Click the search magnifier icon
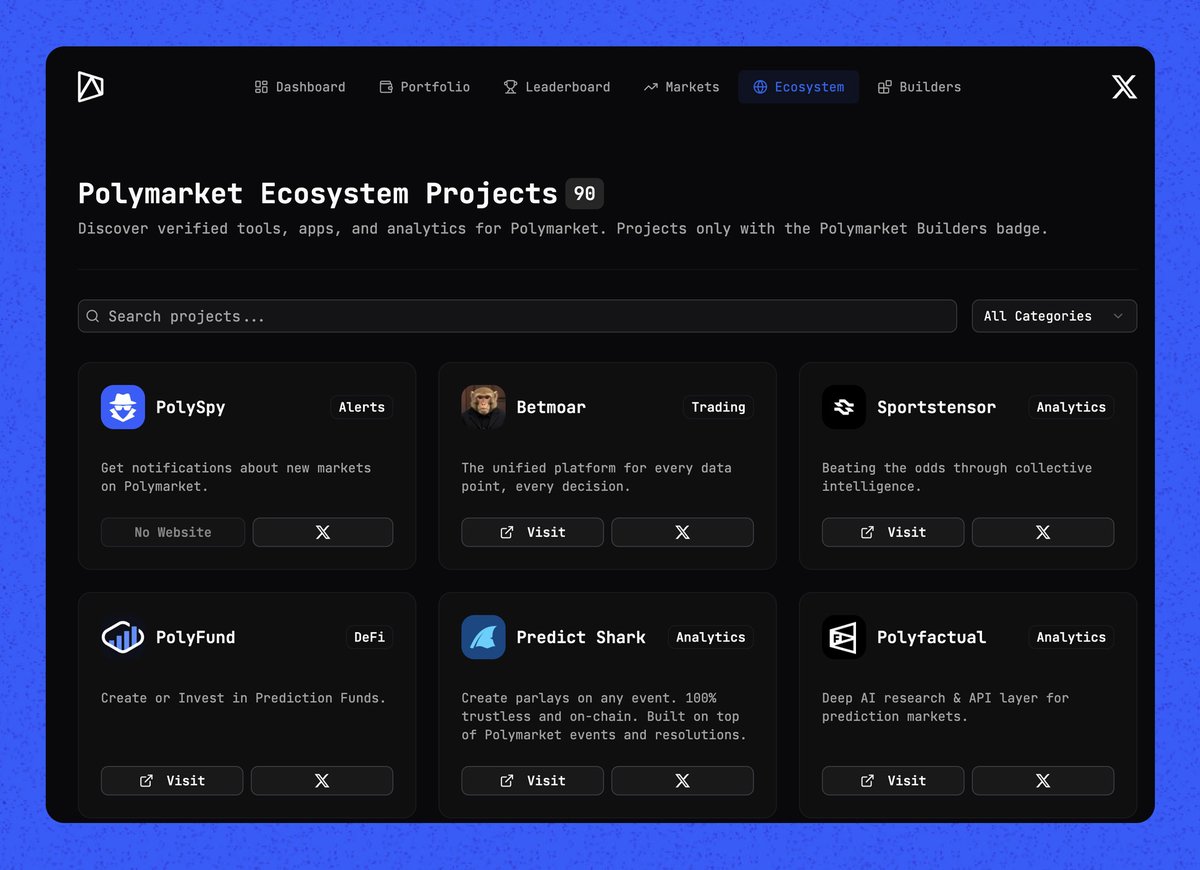The image size is (1200, 870). (93, 316)
